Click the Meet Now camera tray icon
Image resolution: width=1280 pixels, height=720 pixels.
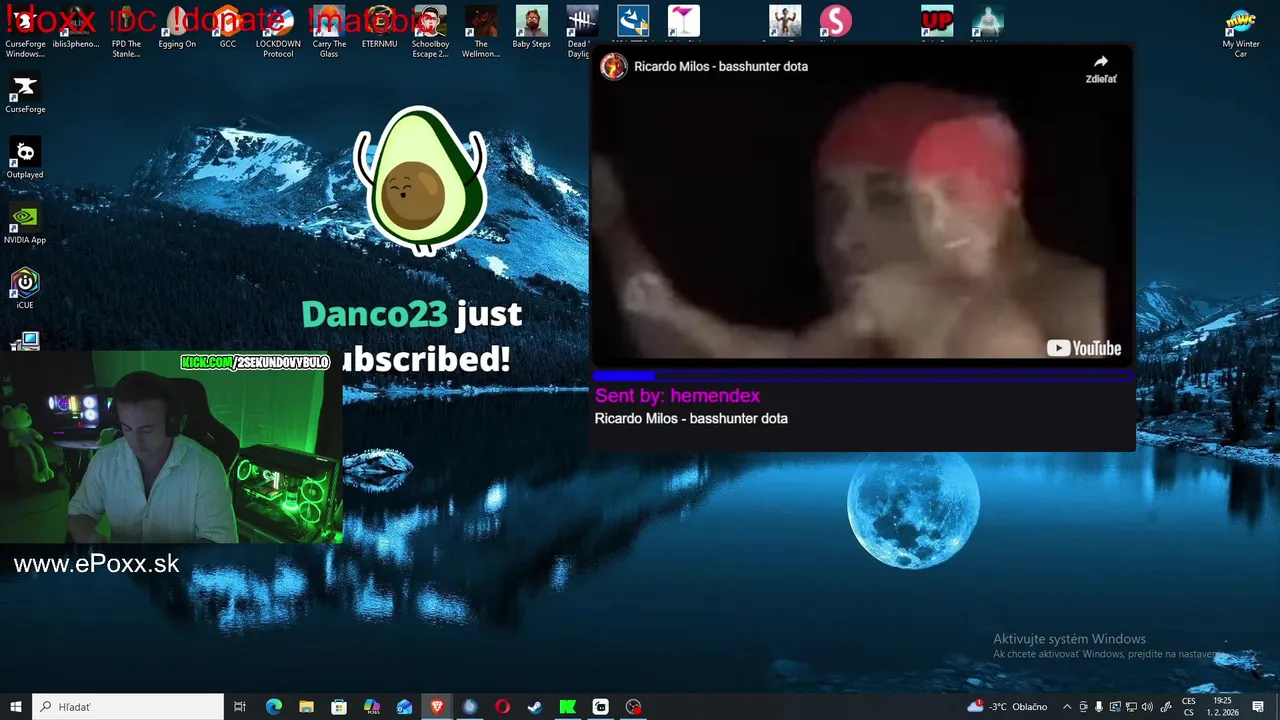coord(1083,707)
